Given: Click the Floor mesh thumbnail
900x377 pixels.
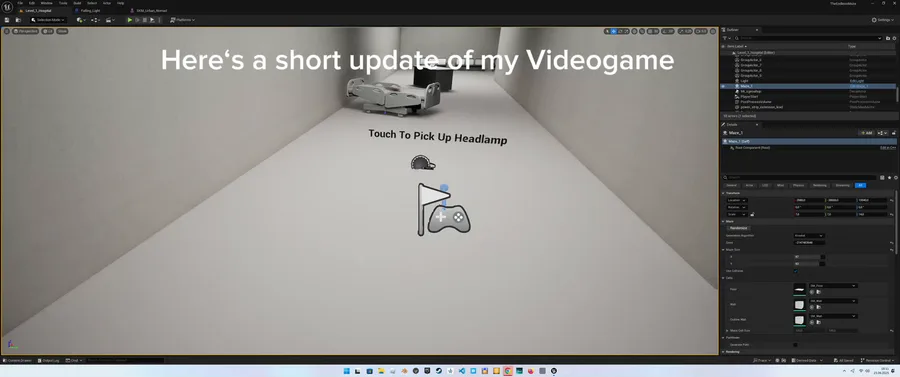Looking at the screenshot, I should click(799, 289).
